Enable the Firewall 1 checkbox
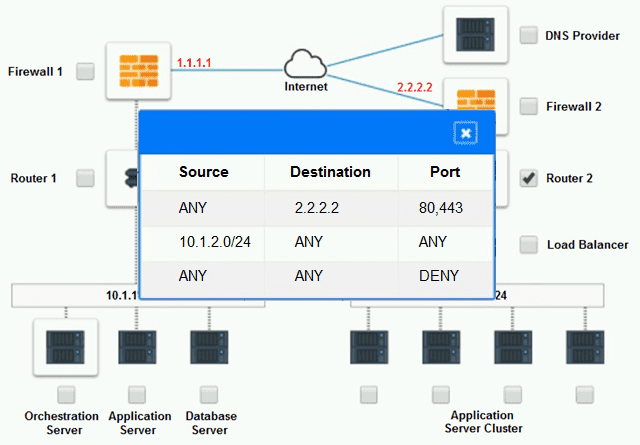The height and width of the screenshot is (445, 640). pyautogui.click(x=86, y=71)
